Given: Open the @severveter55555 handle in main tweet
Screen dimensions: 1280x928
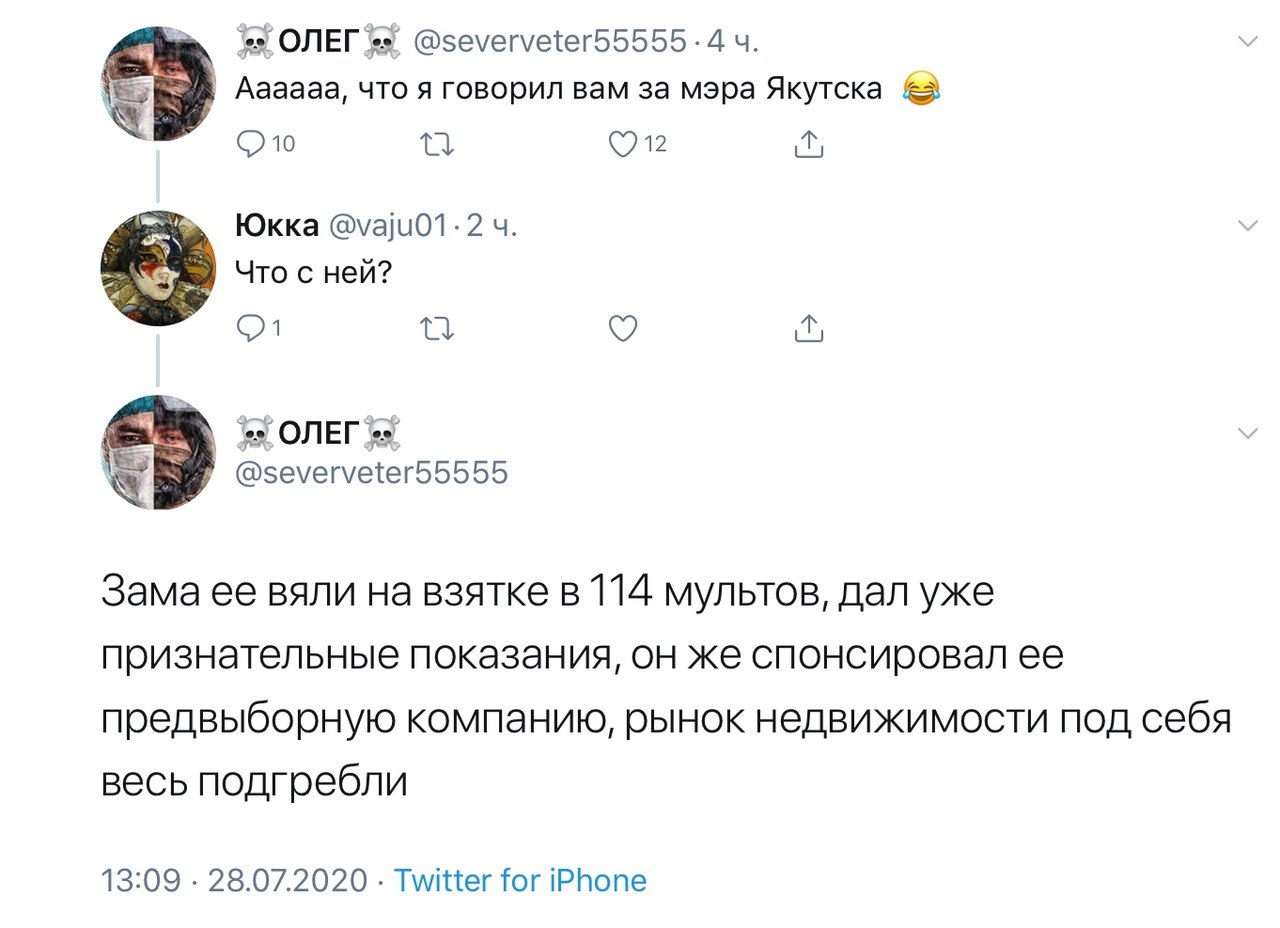Looking at the screenshot, I should click(x=371, y=471).
